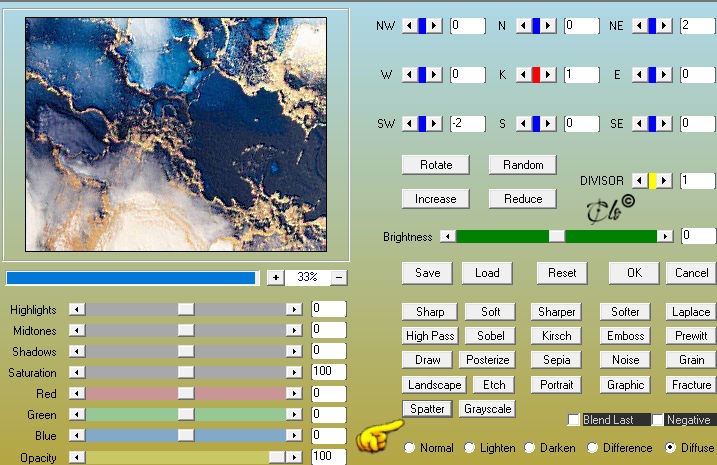Viewport: 717px width, 465px height.
Task: Click the Brightness slider thumb
Action: tap(556, 236)
